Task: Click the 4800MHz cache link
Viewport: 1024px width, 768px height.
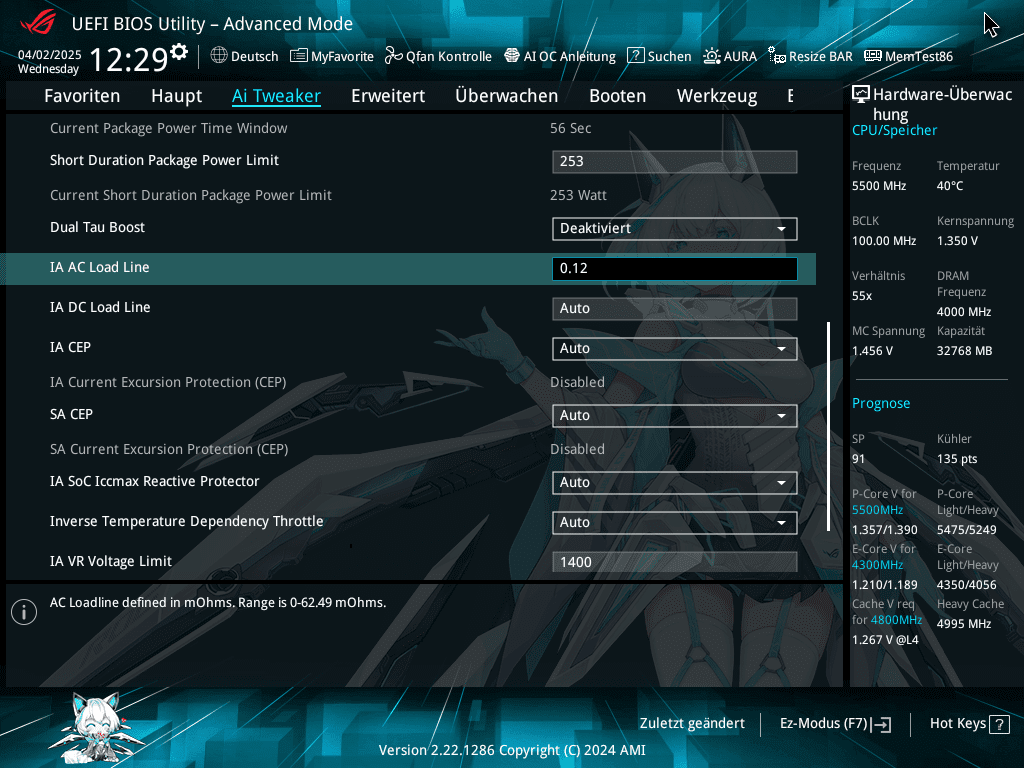Action: tap(896, 620)
